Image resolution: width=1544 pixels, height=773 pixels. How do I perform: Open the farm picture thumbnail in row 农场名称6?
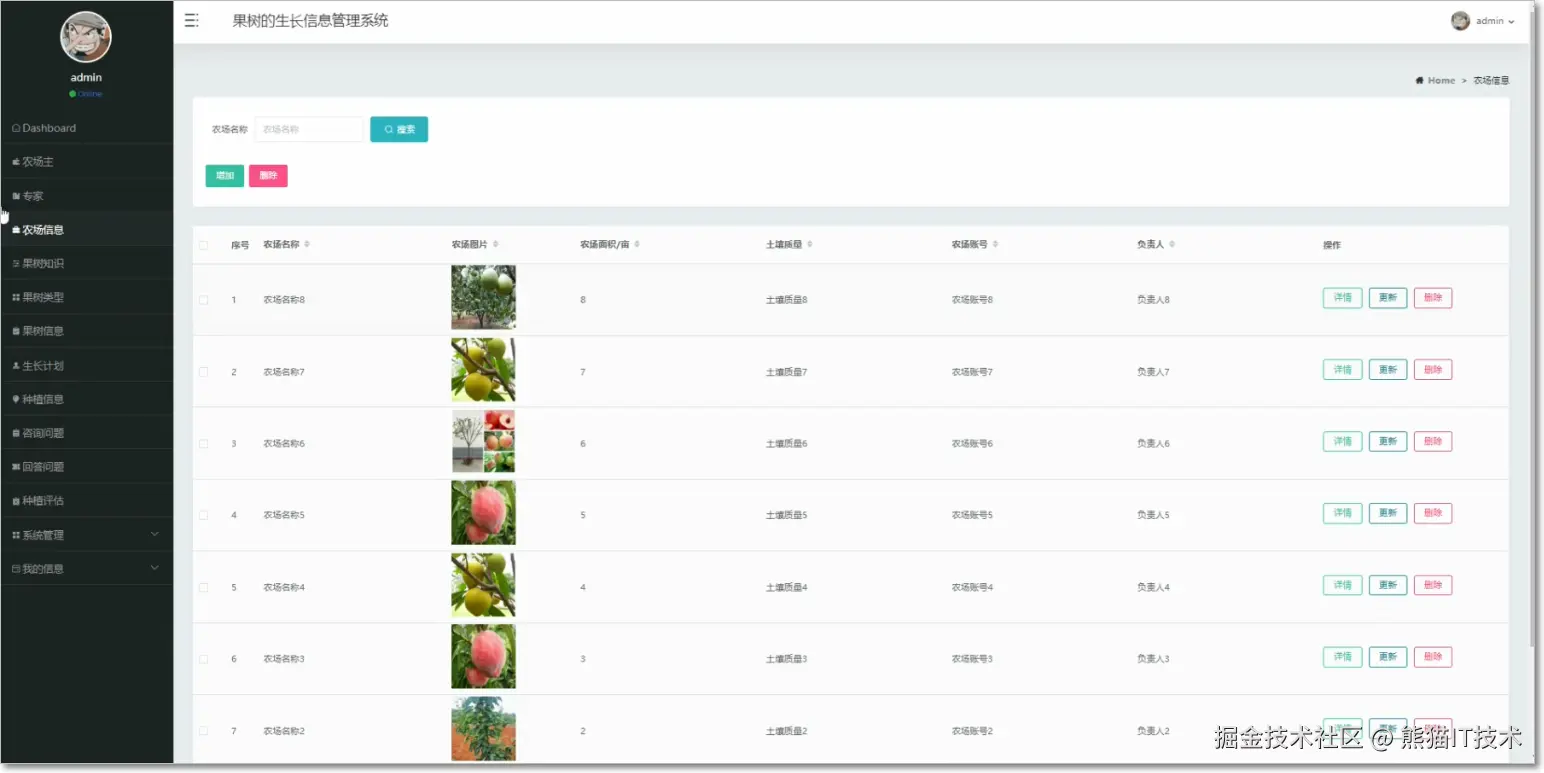click(484, 441)
